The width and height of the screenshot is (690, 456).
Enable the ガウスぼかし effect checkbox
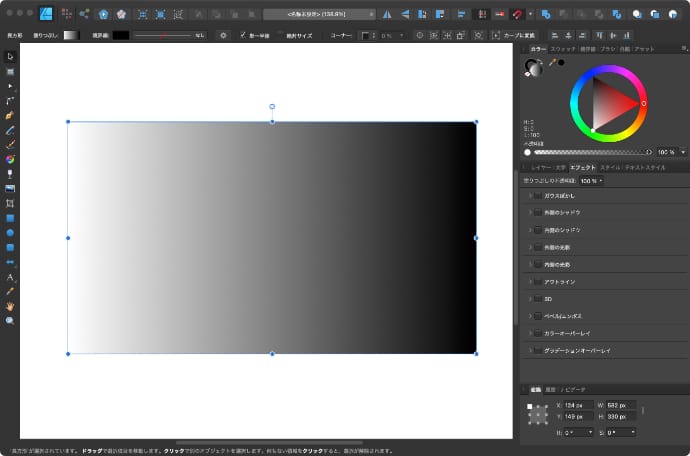point(538,196)
